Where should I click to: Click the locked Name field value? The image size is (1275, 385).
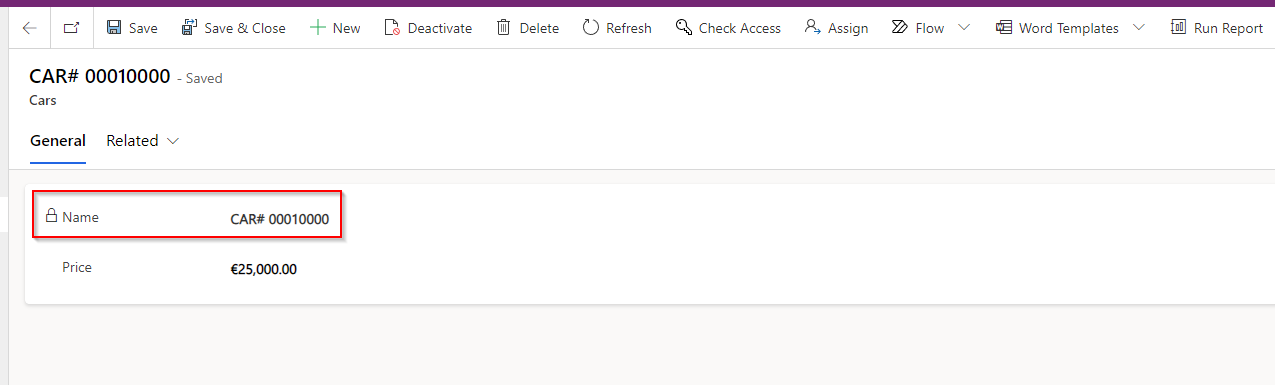(x=280, y=218)
